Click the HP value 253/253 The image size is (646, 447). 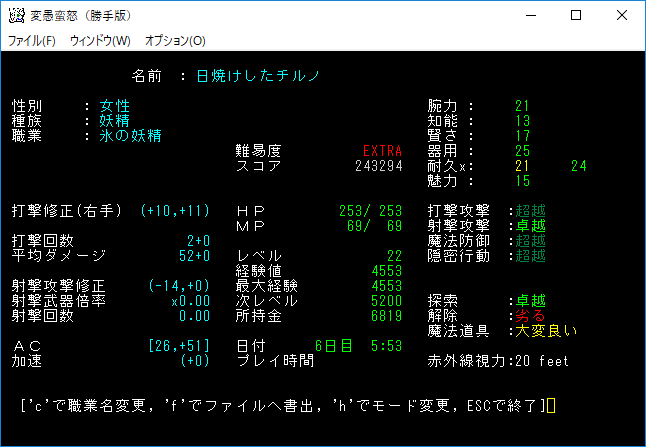[370, 211]
